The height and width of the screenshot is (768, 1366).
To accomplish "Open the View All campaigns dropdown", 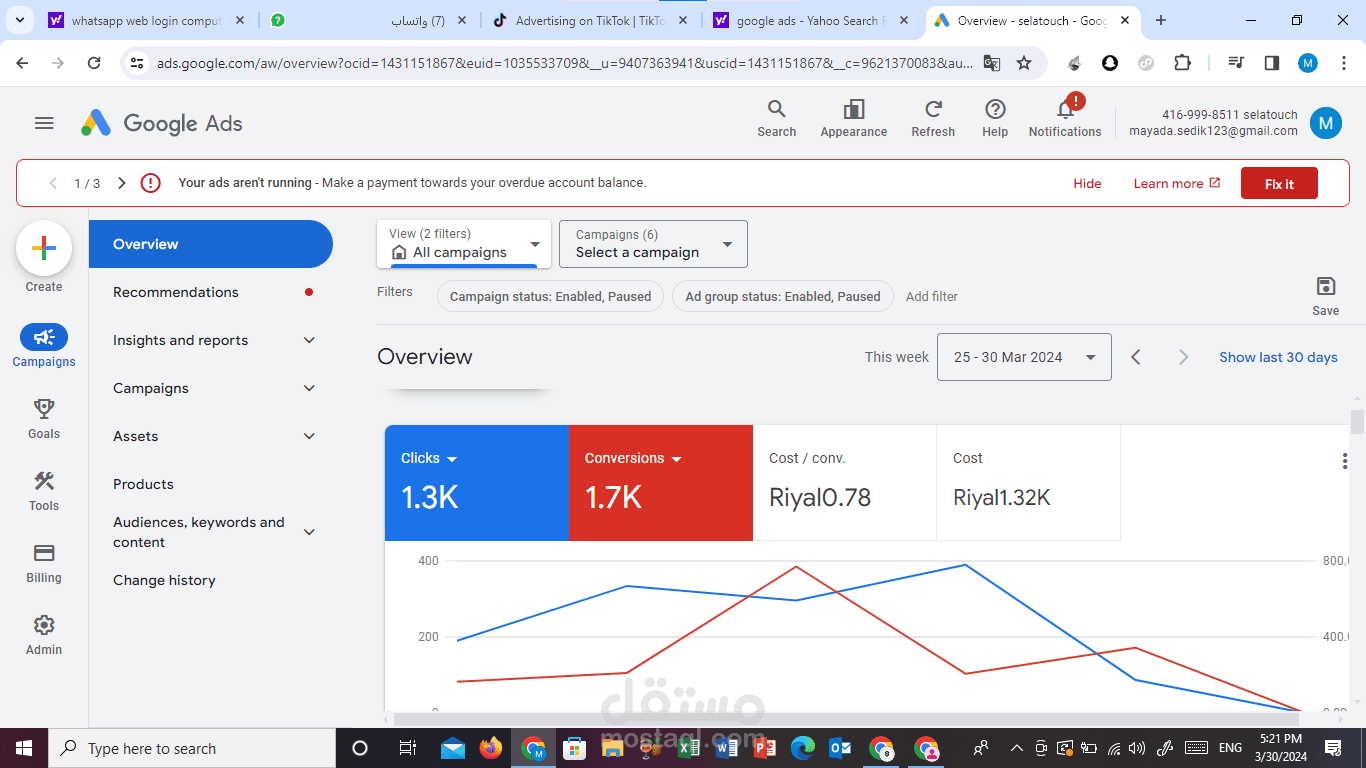I will point(464,244).
